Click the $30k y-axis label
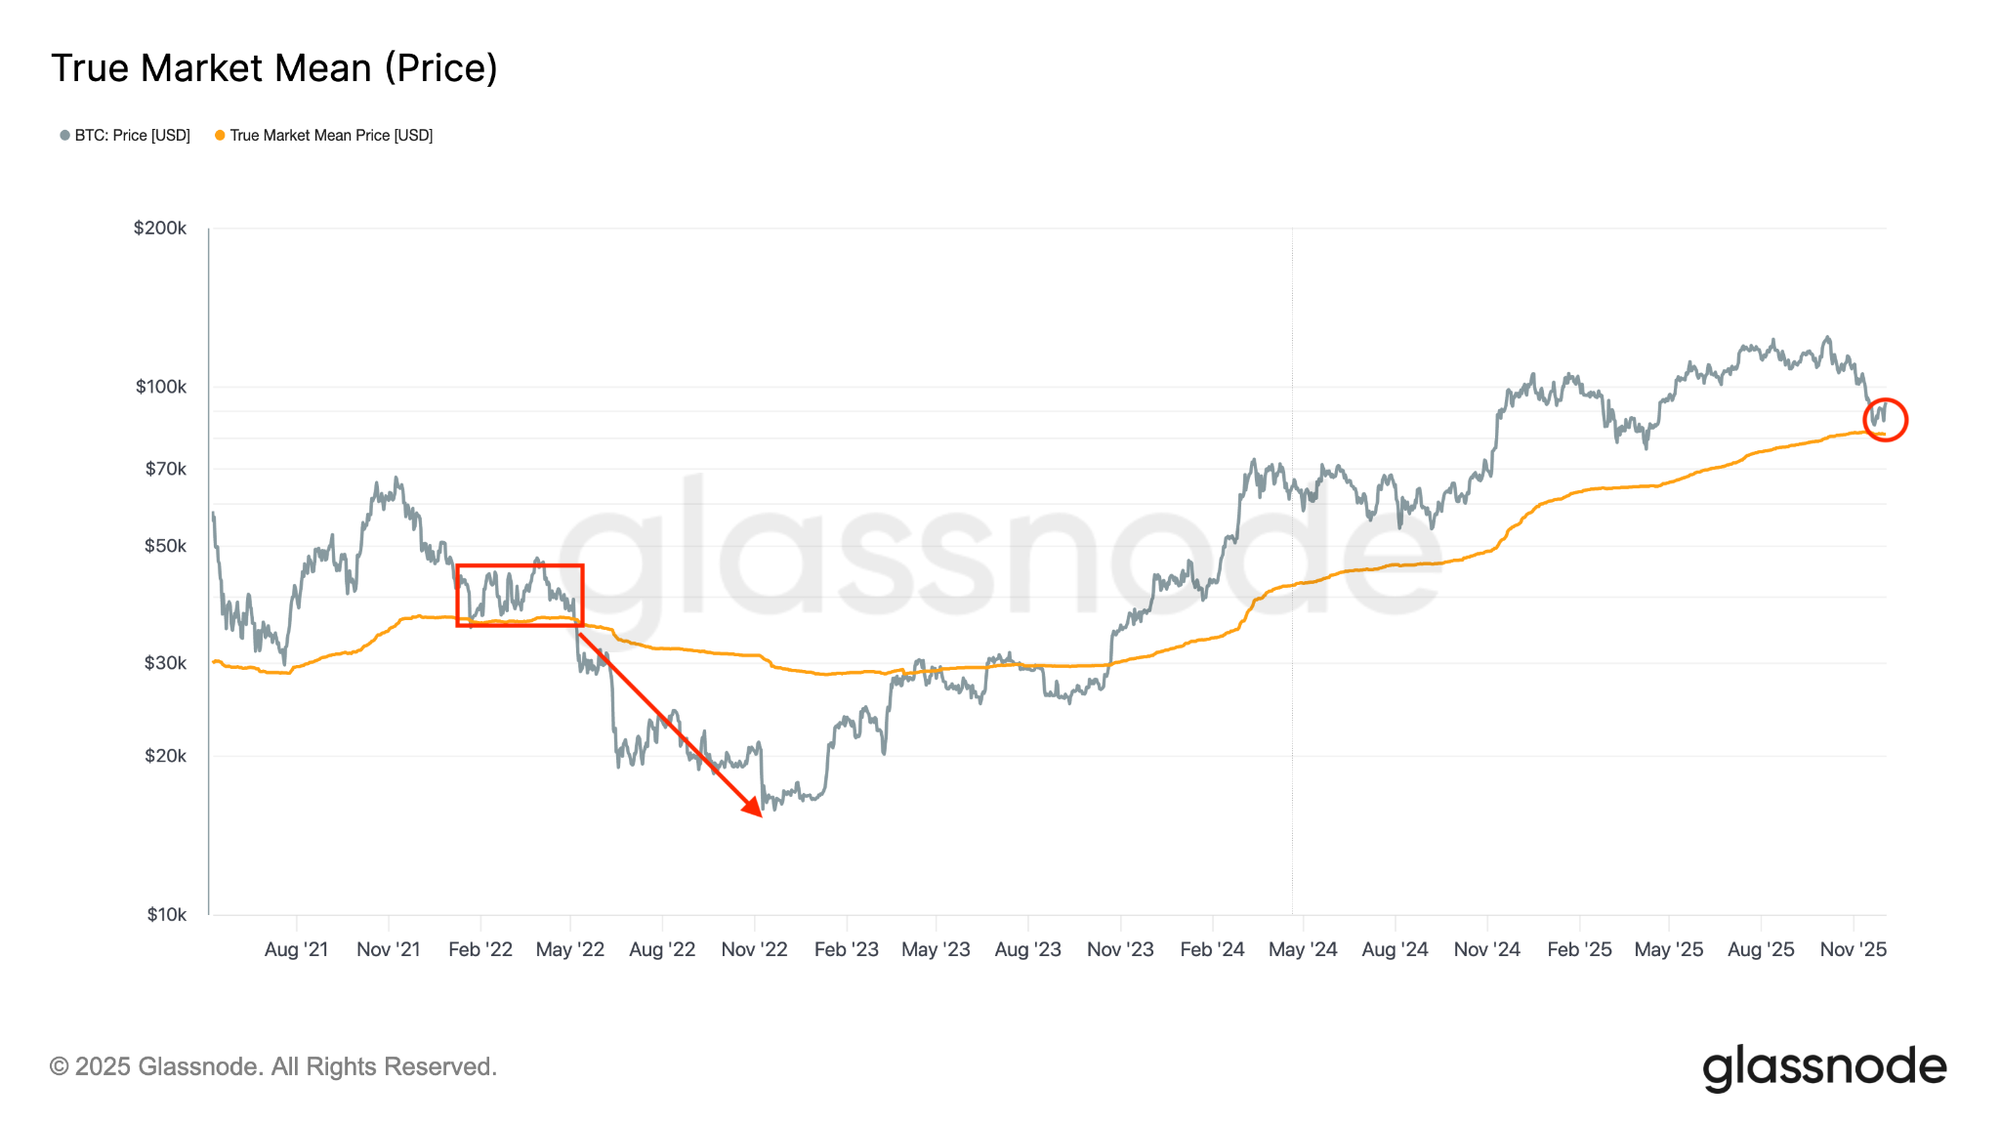2000x1125 pixels. 165,663
